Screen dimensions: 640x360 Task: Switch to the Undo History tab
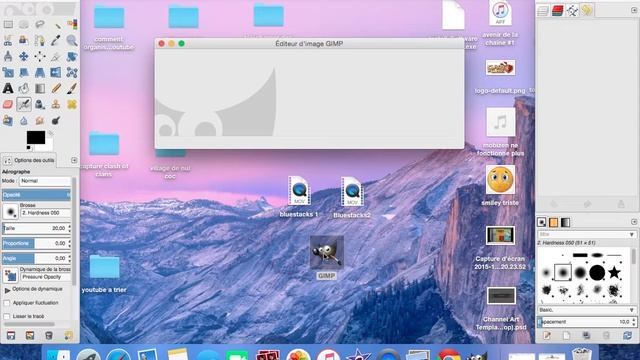(587, 11)
